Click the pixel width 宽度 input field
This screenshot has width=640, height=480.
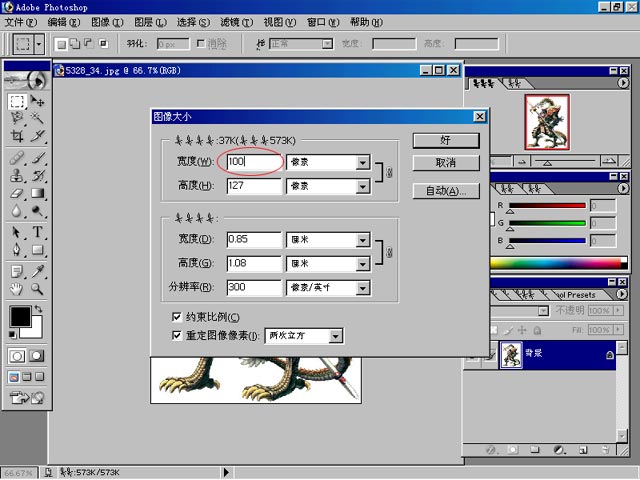(x=254, y=162)
